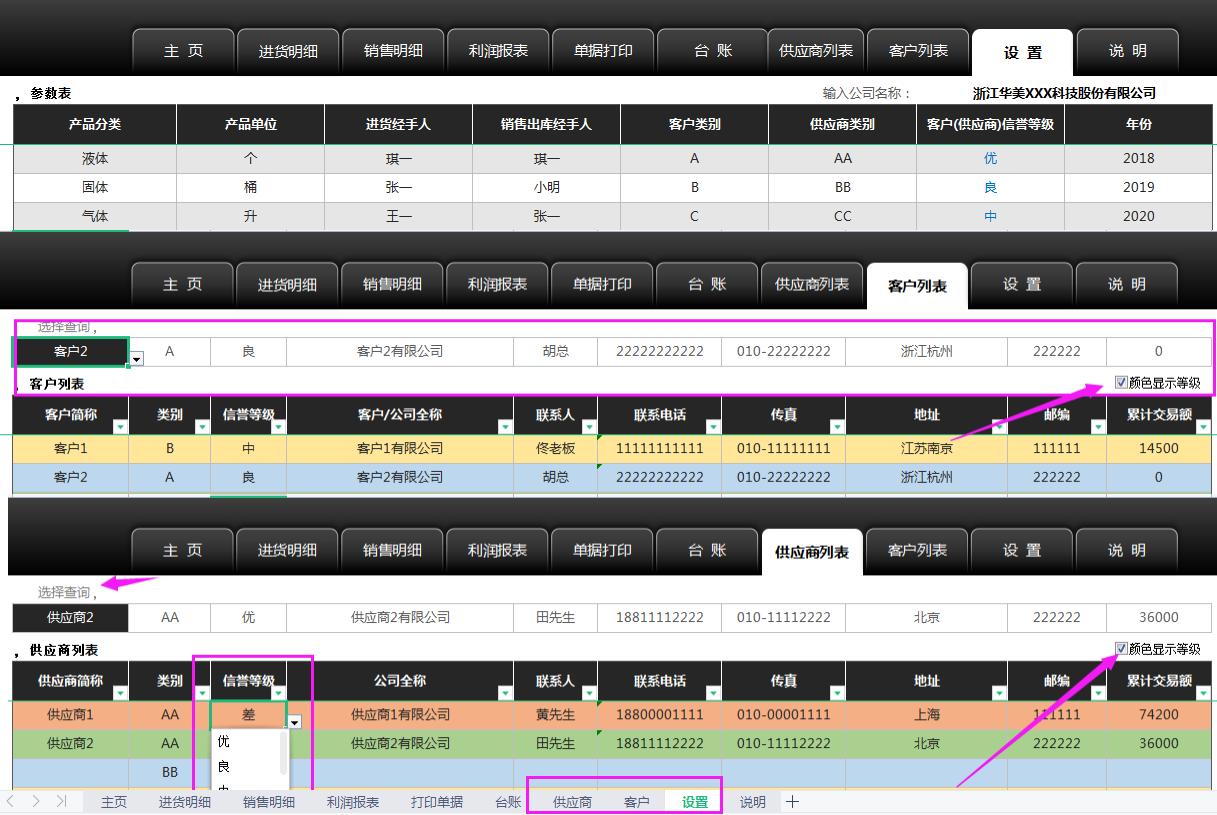Click 单据打印 button in the supplier list panel navigation
This screenshot has width=1217, height=815.
pyautogui.click(x=602, y=550)
